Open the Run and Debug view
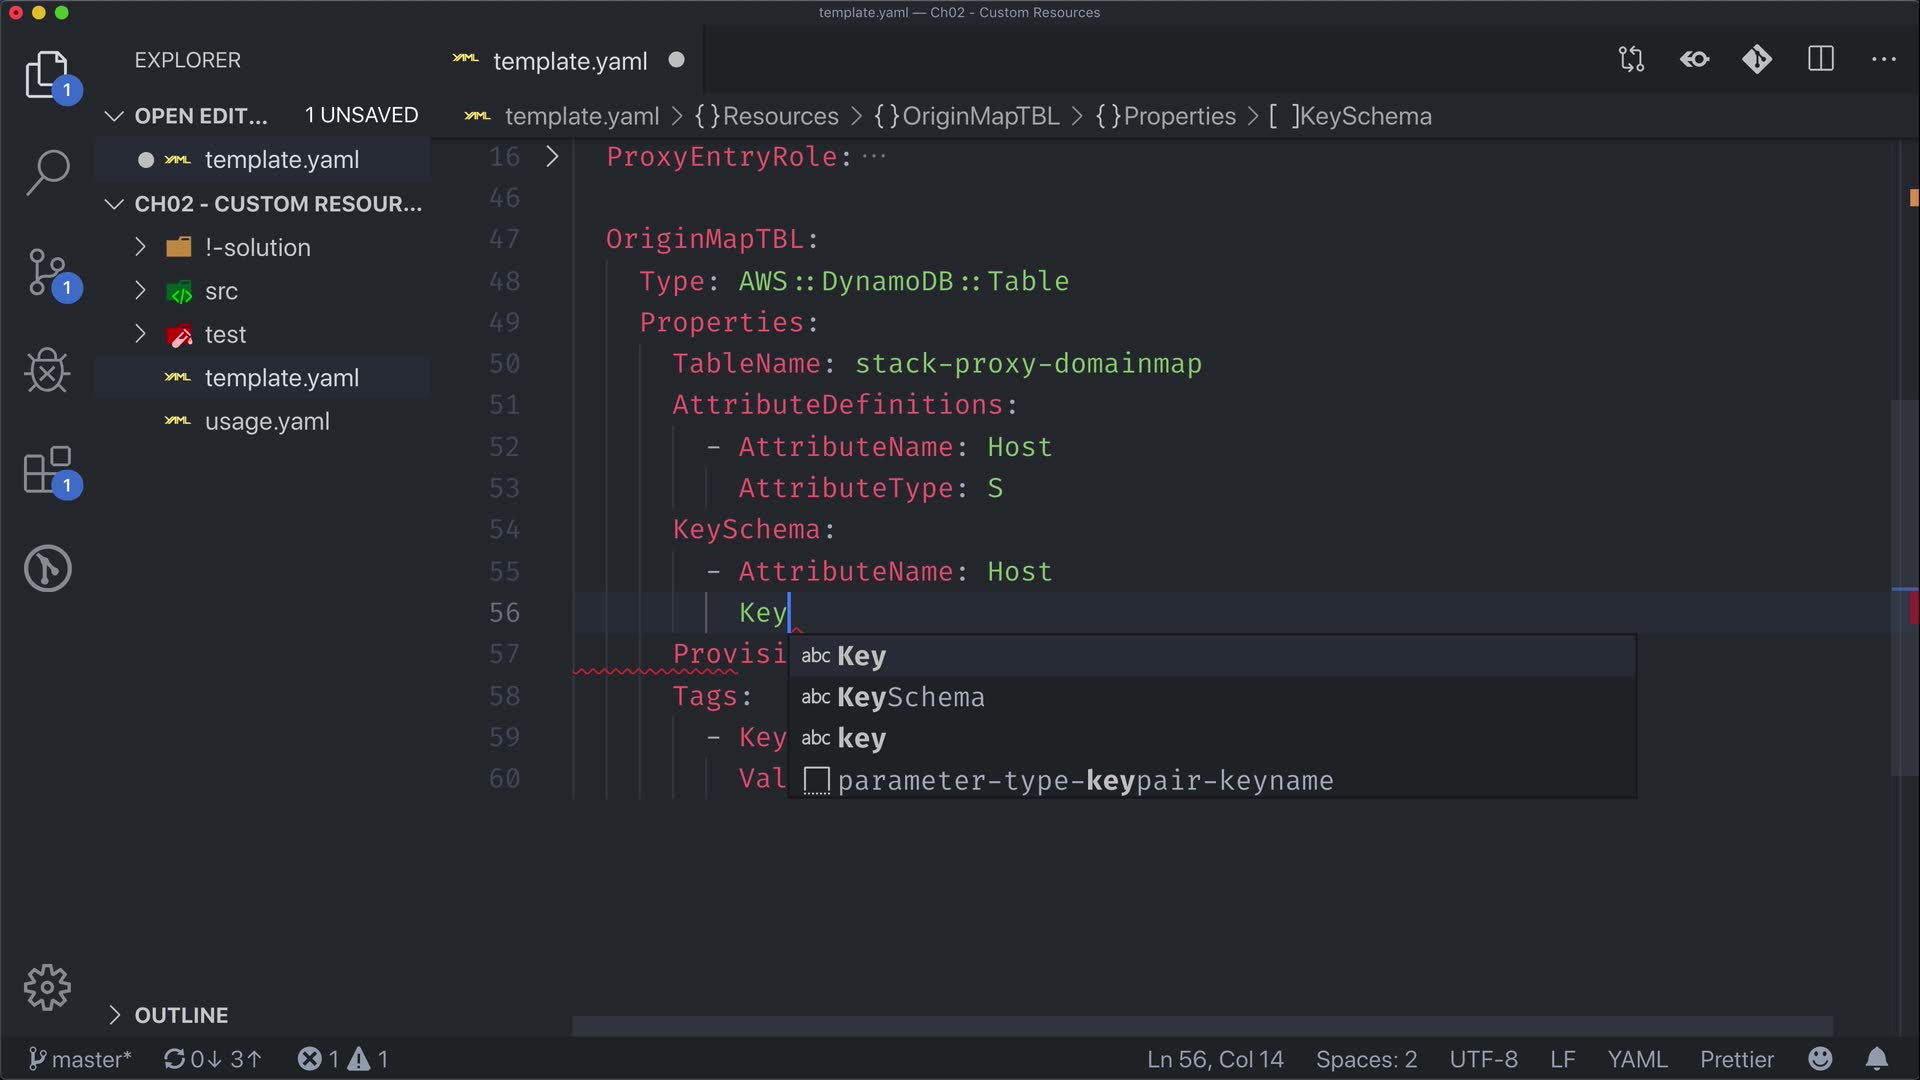1920x1080 pixels. coord(47,371)
